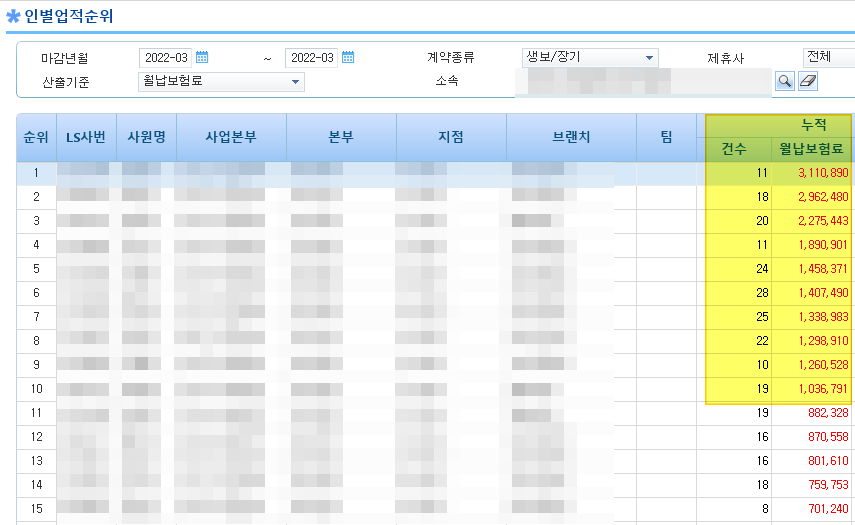
Task: Click premium value 2,275,443
Action: click(823, 221)
